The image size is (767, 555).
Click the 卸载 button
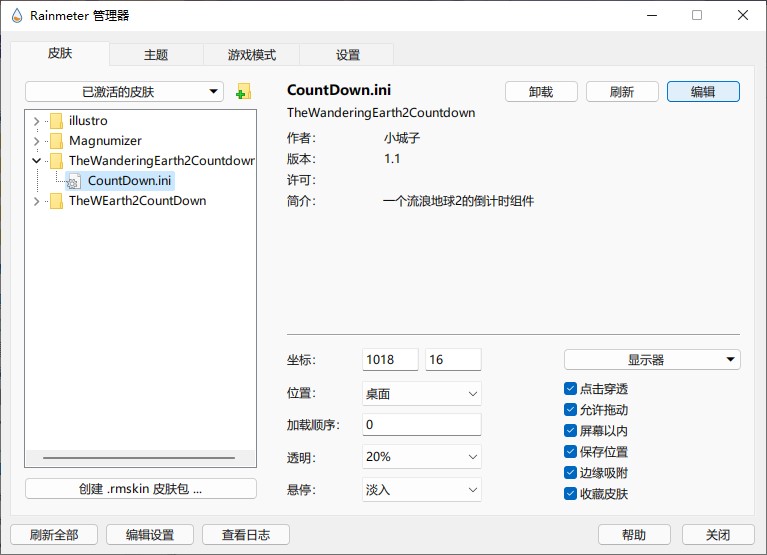[541, 91]
